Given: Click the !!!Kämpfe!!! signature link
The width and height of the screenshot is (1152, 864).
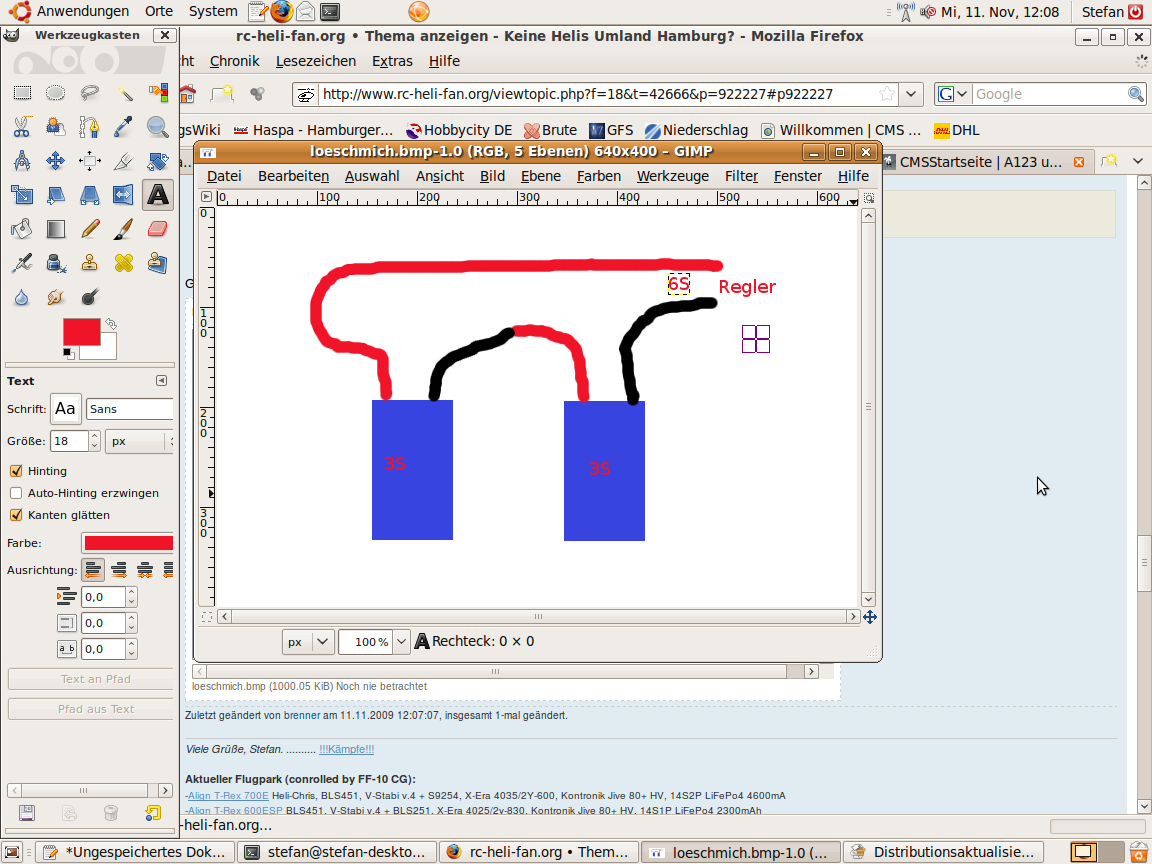Looking at the screenshot, I should [x=346, y=749].
